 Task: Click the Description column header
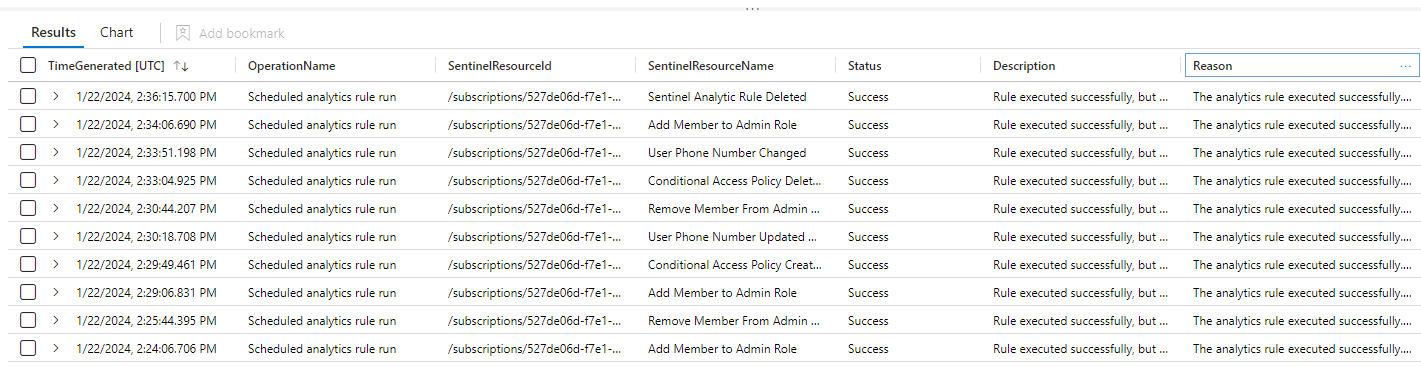tap(1024, 66)
